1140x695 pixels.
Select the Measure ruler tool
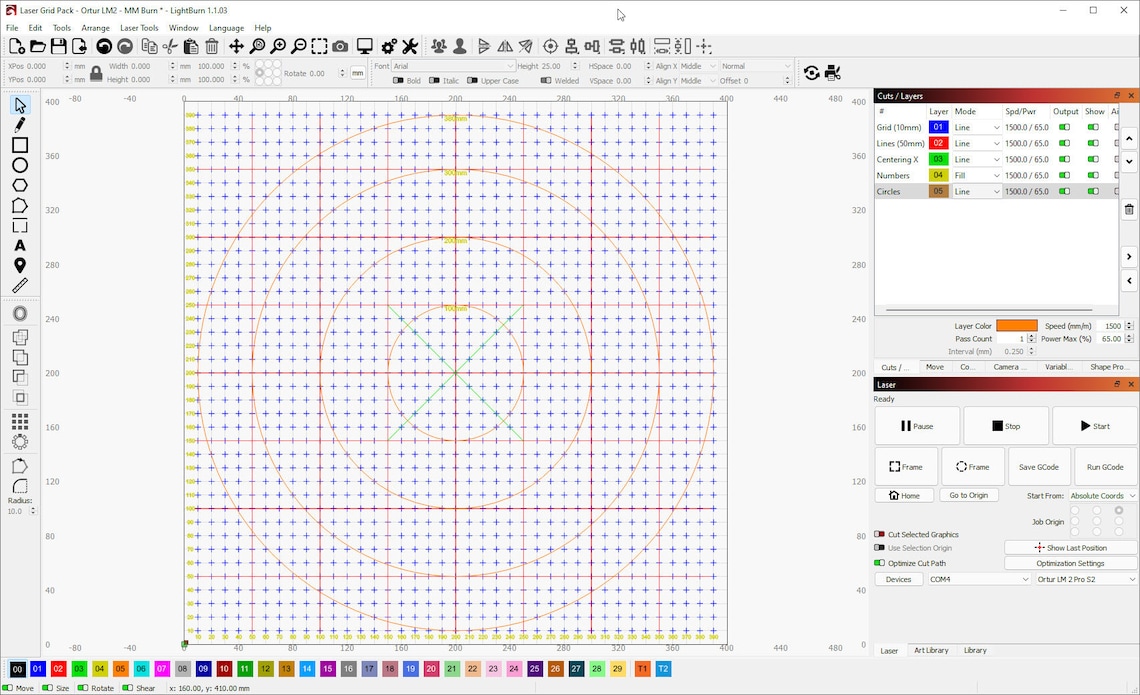(20, 286)
